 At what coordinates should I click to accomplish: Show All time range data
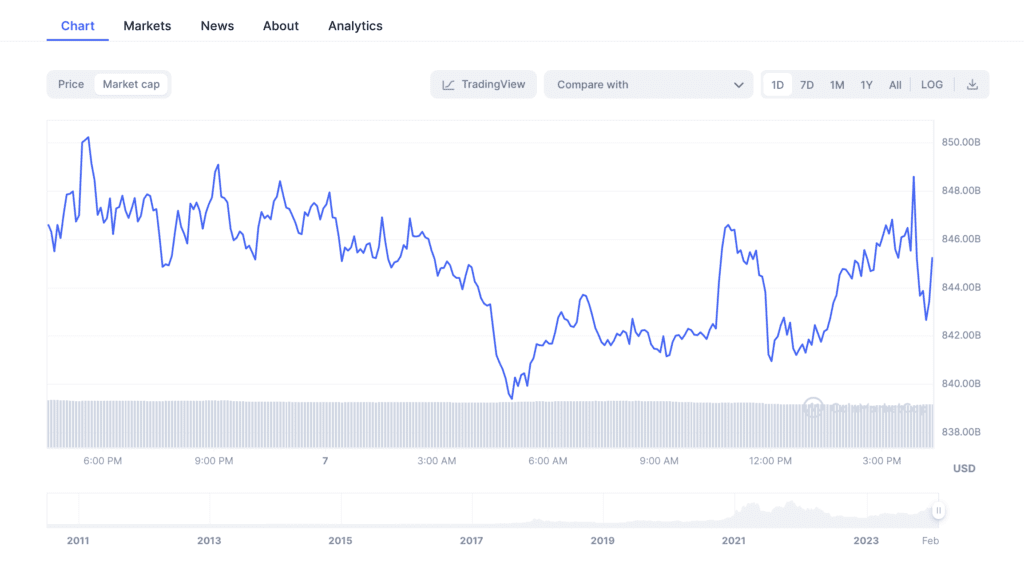895,85
